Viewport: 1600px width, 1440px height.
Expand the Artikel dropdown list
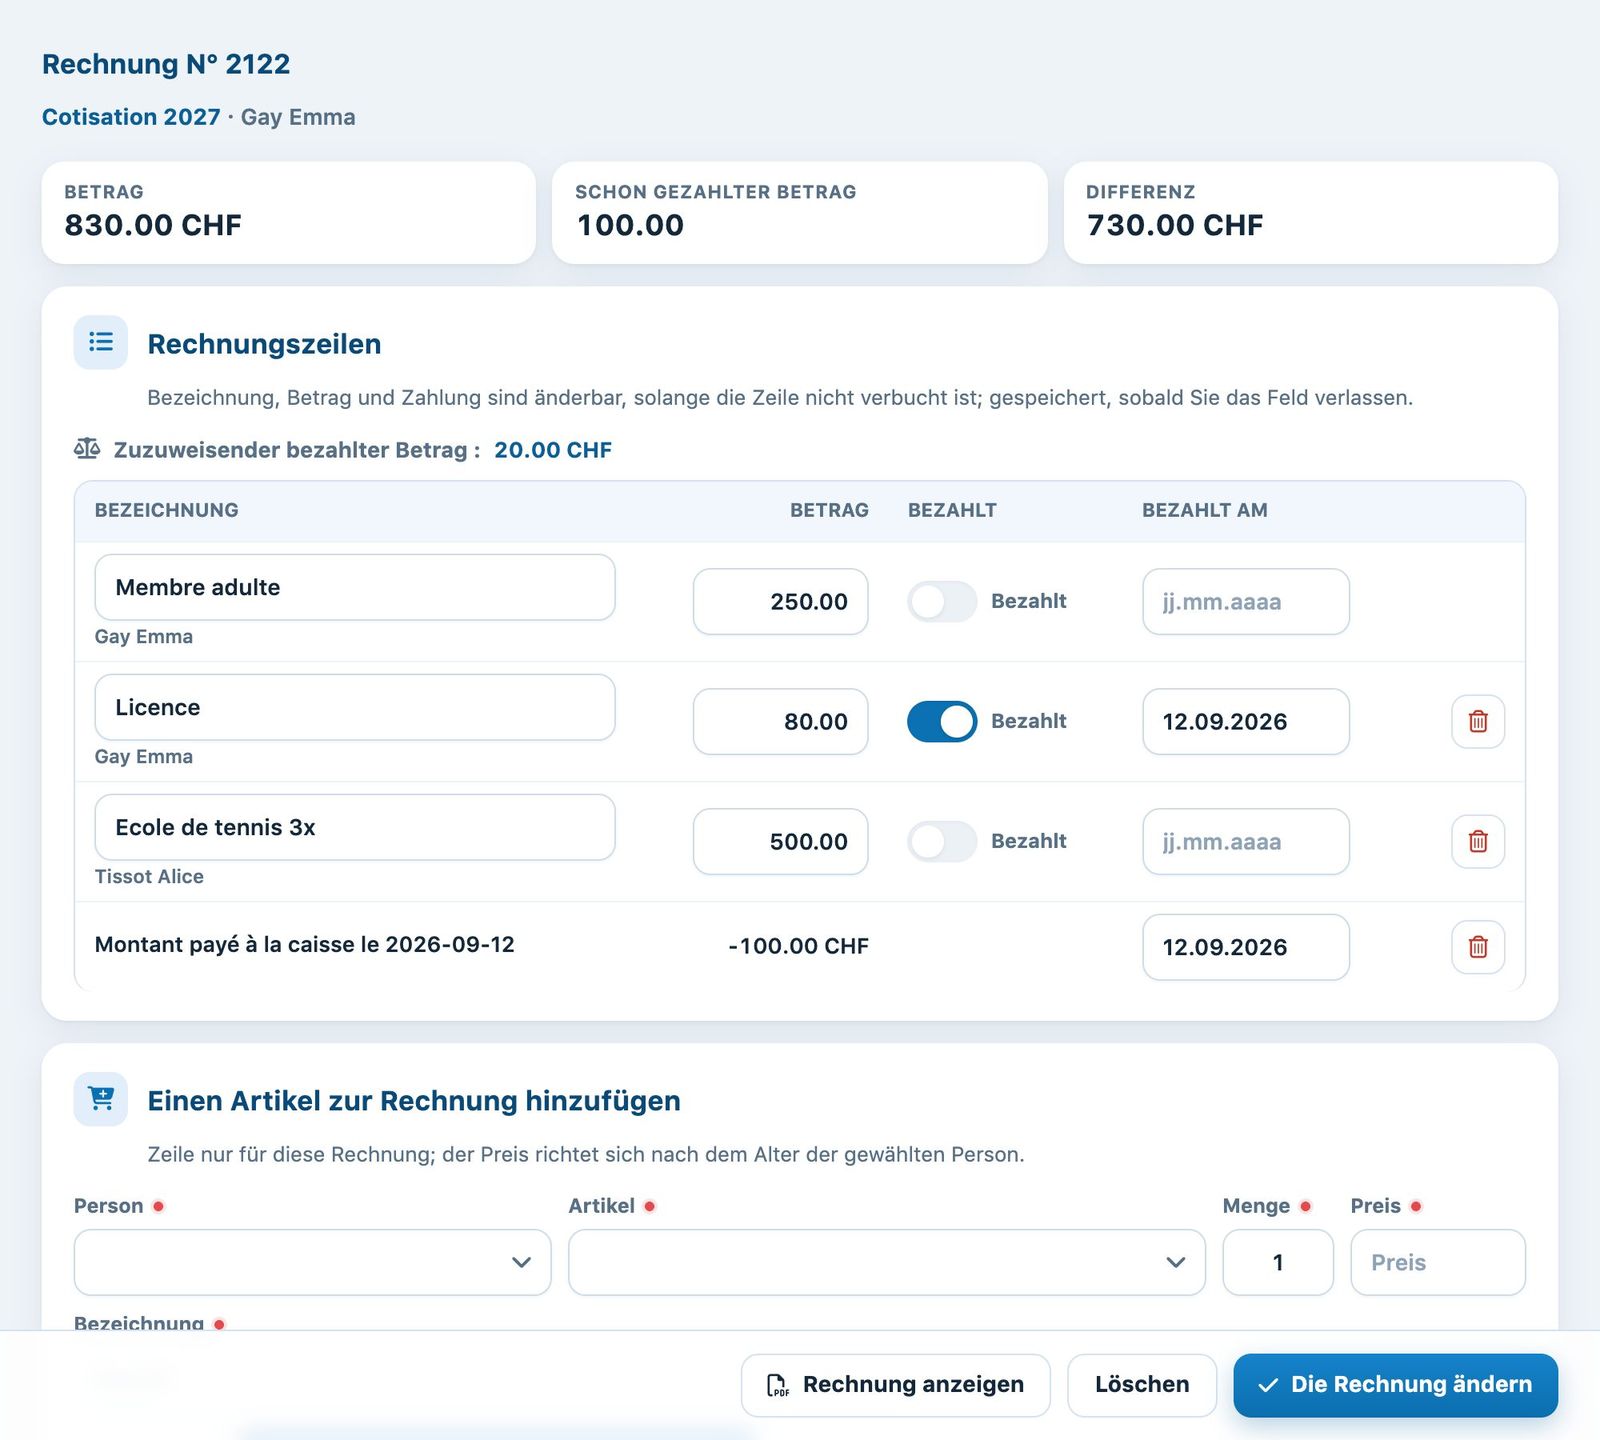coord(886,1262)
